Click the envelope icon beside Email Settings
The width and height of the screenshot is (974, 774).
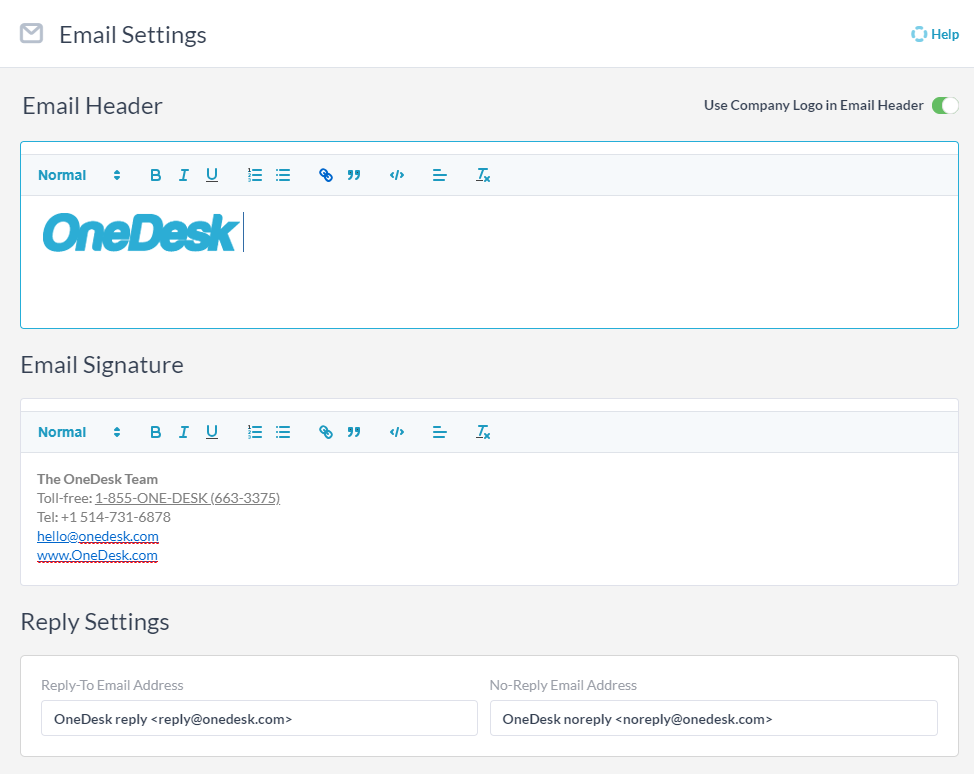coord(32,34)
